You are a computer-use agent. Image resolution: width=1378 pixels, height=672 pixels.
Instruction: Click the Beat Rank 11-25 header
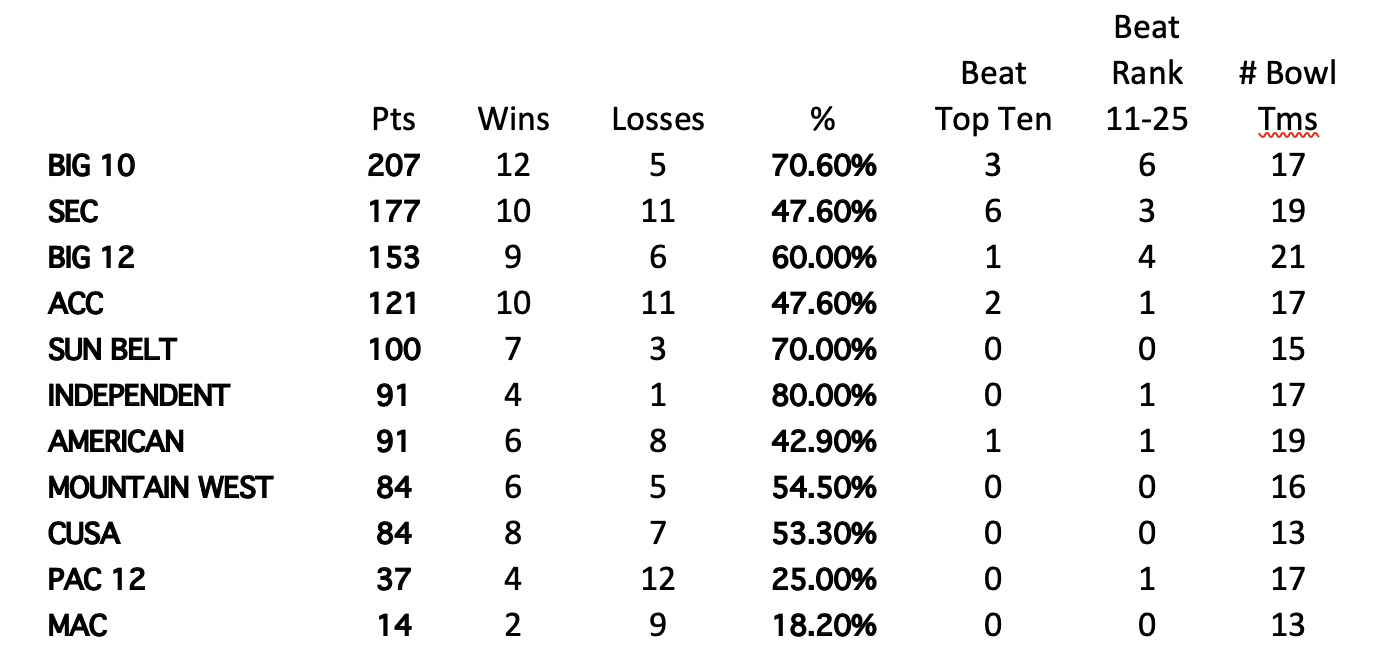(1147, 75)
